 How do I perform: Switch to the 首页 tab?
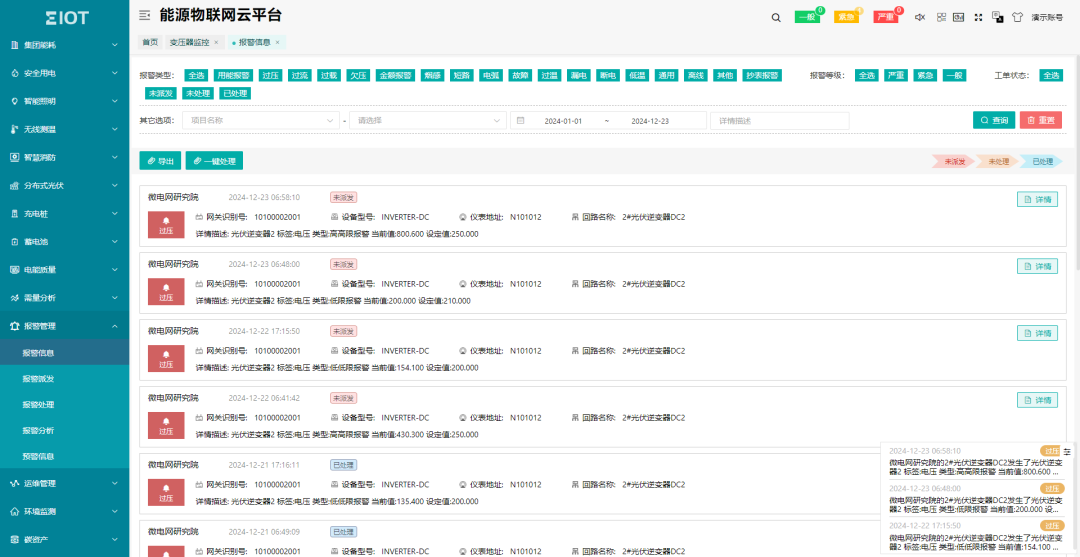[x=150, y=42]
